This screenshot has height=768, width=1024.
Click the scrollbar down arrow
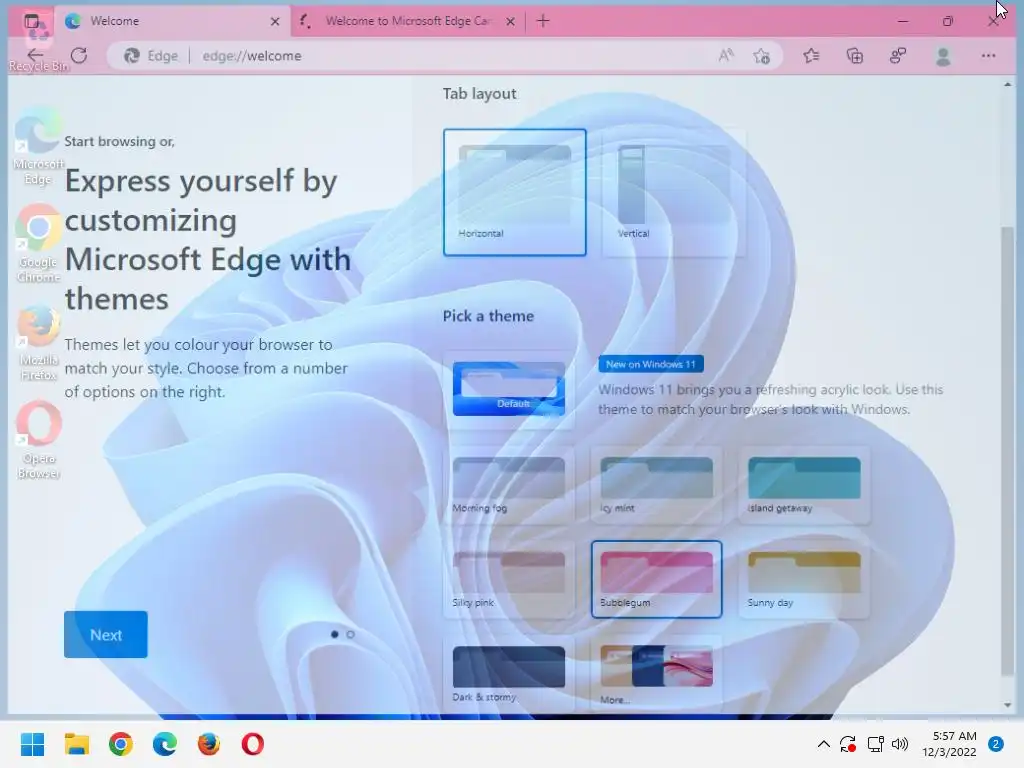click(x=1008, y=705)
